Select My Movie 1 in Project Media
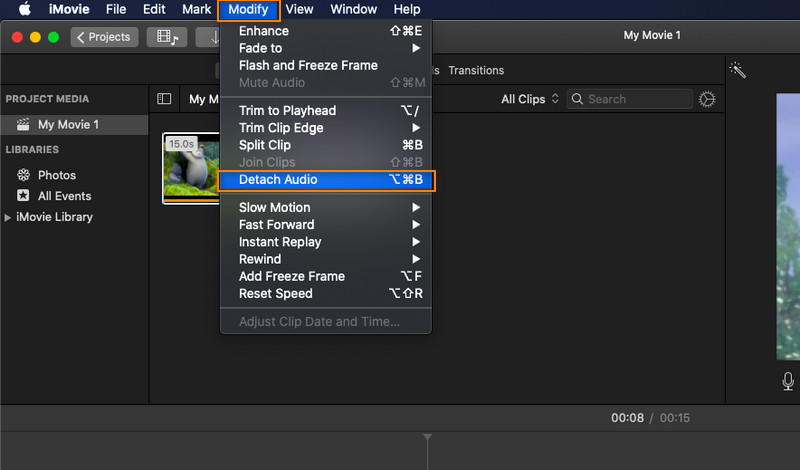This screenshot has width=800, height=470. (74, 125)
